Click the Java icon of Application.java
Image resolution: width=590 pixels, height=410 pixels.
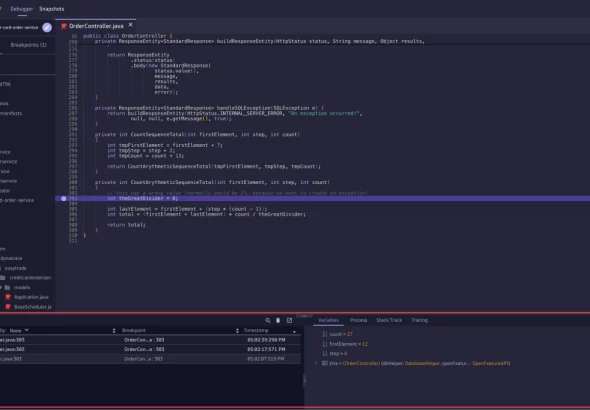(8, 297)
